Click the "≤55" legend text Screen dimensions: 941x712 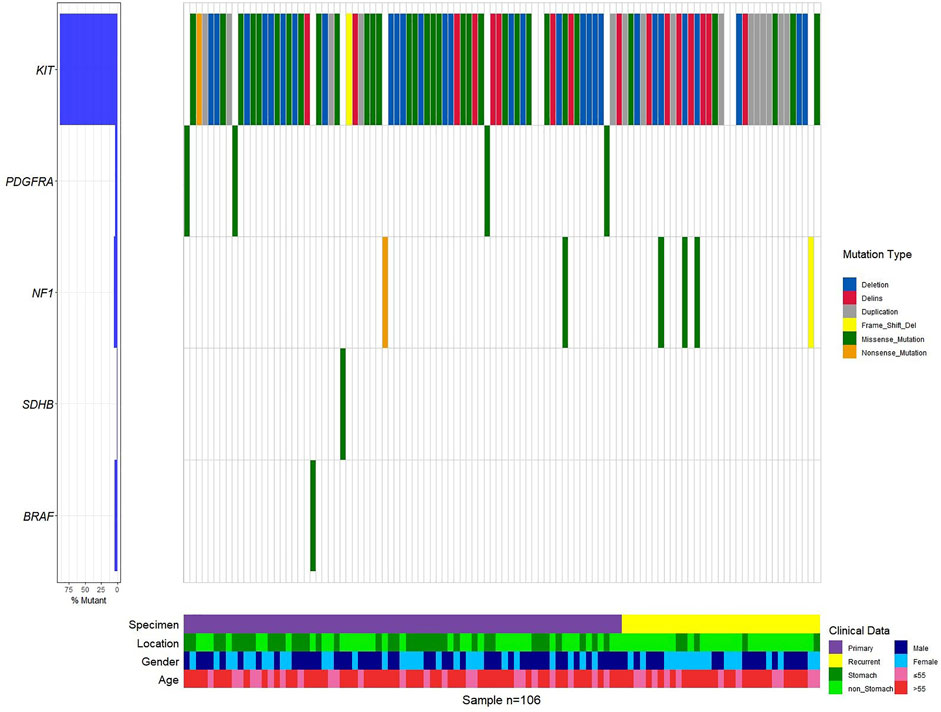(x=919, y=675)
